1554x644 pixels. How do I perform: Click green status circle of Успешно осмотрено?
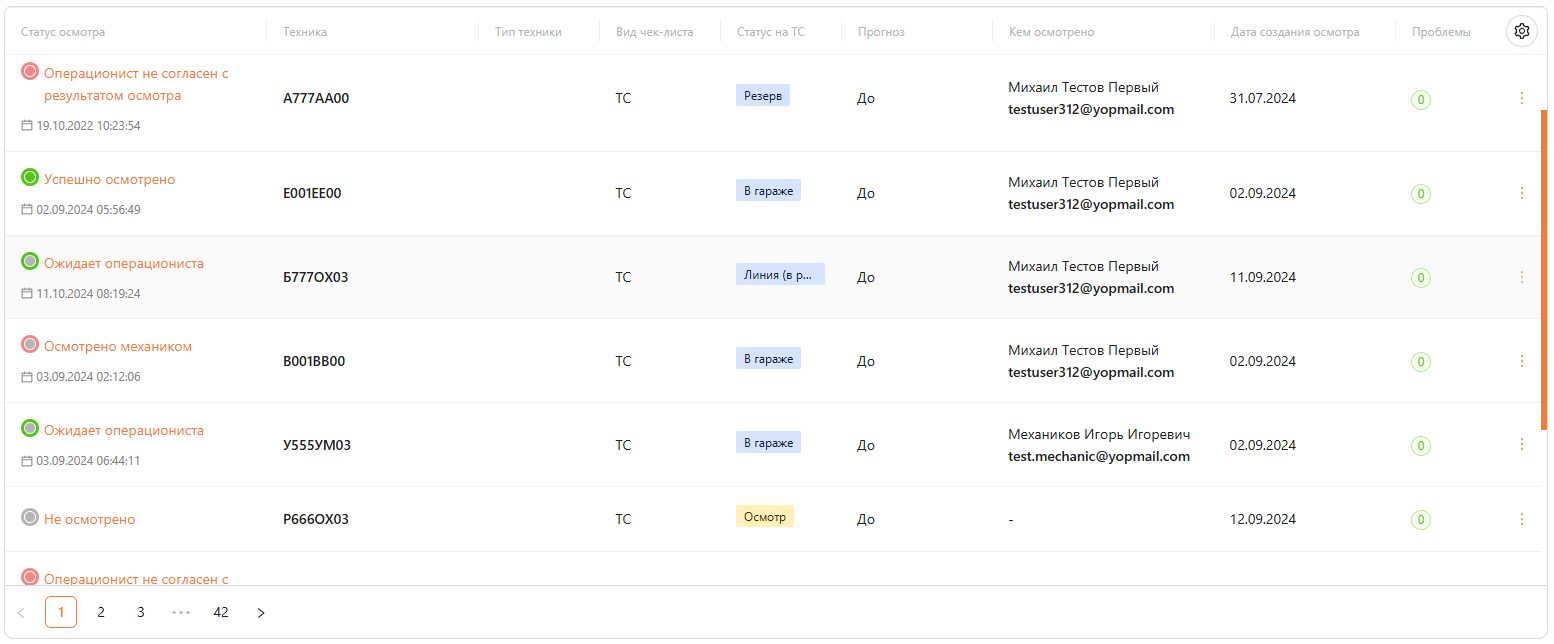point(30,178)
